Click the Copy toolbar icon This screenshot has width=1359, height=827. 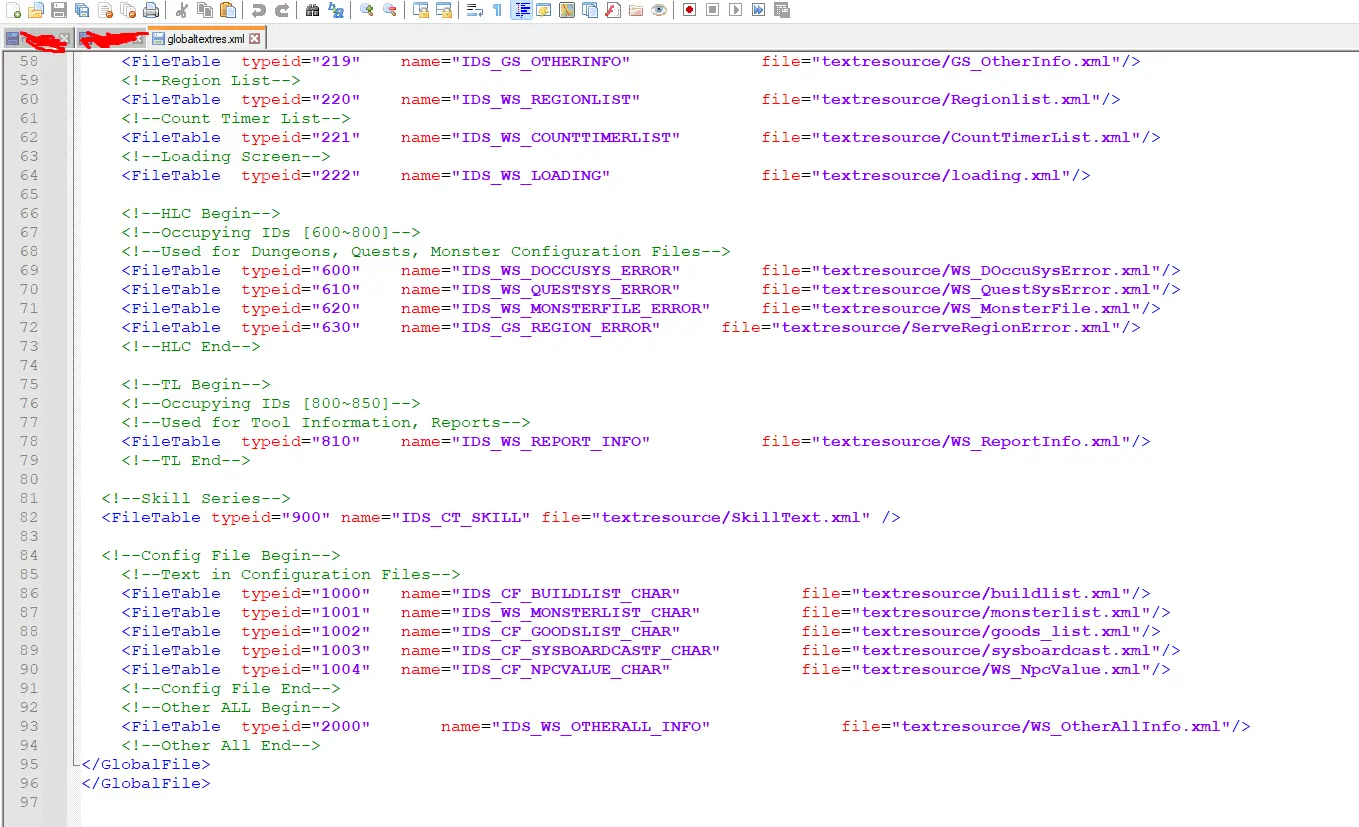(204, 10)
